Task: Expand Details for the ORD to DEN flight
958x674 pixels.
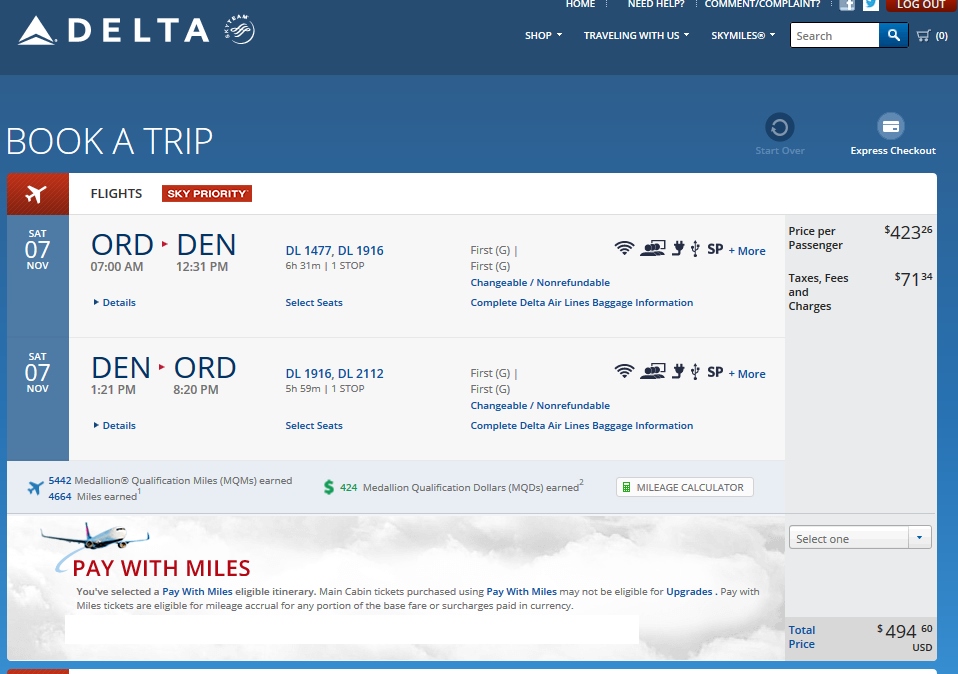Action: 115,302
